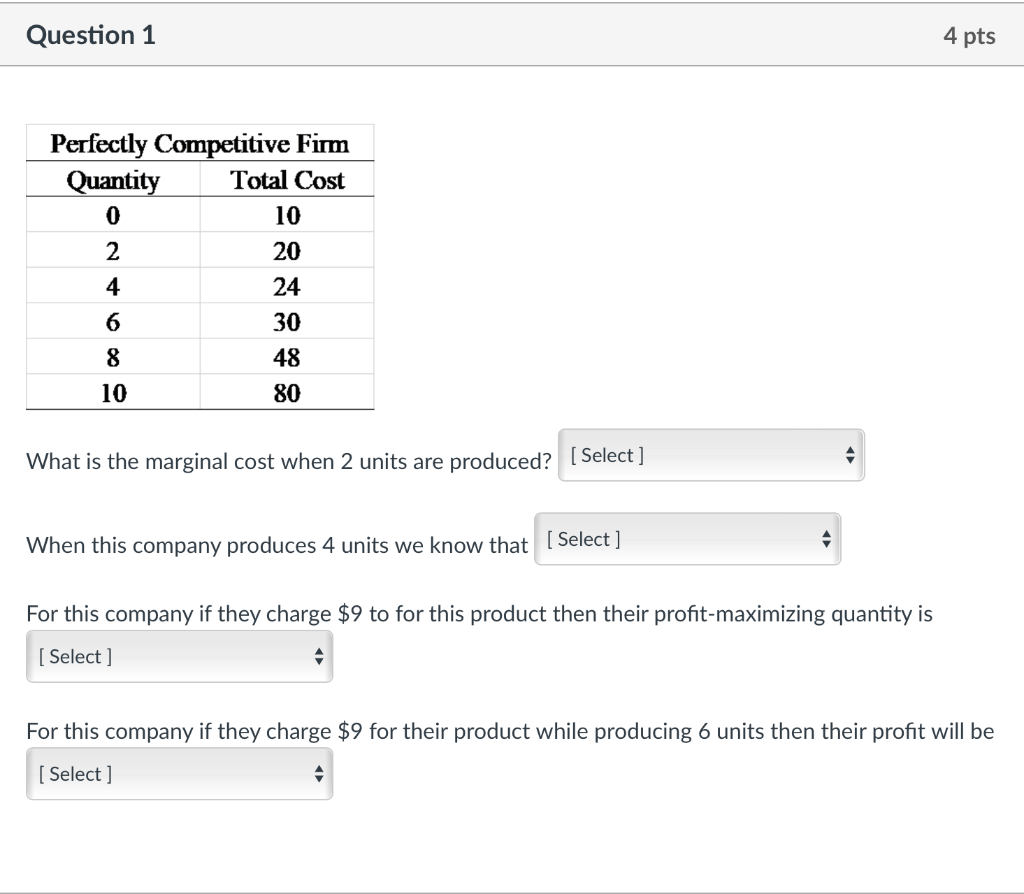1024x894 pixels.
Task: Open the marginal cost [Select] dropdown
Action: click(x=711, y=455)
